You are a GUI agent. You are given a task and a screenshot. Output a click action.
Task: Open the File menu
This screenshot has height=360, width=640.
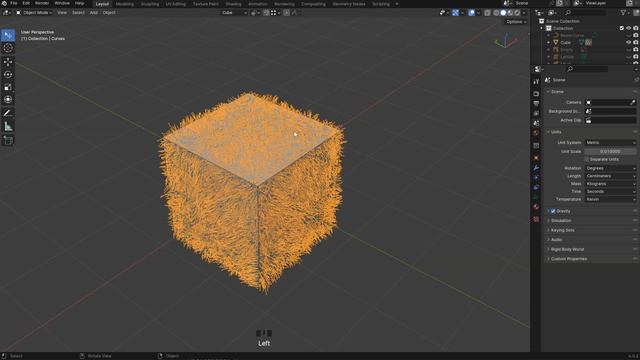pyautogui.click(x=13, y=3)
